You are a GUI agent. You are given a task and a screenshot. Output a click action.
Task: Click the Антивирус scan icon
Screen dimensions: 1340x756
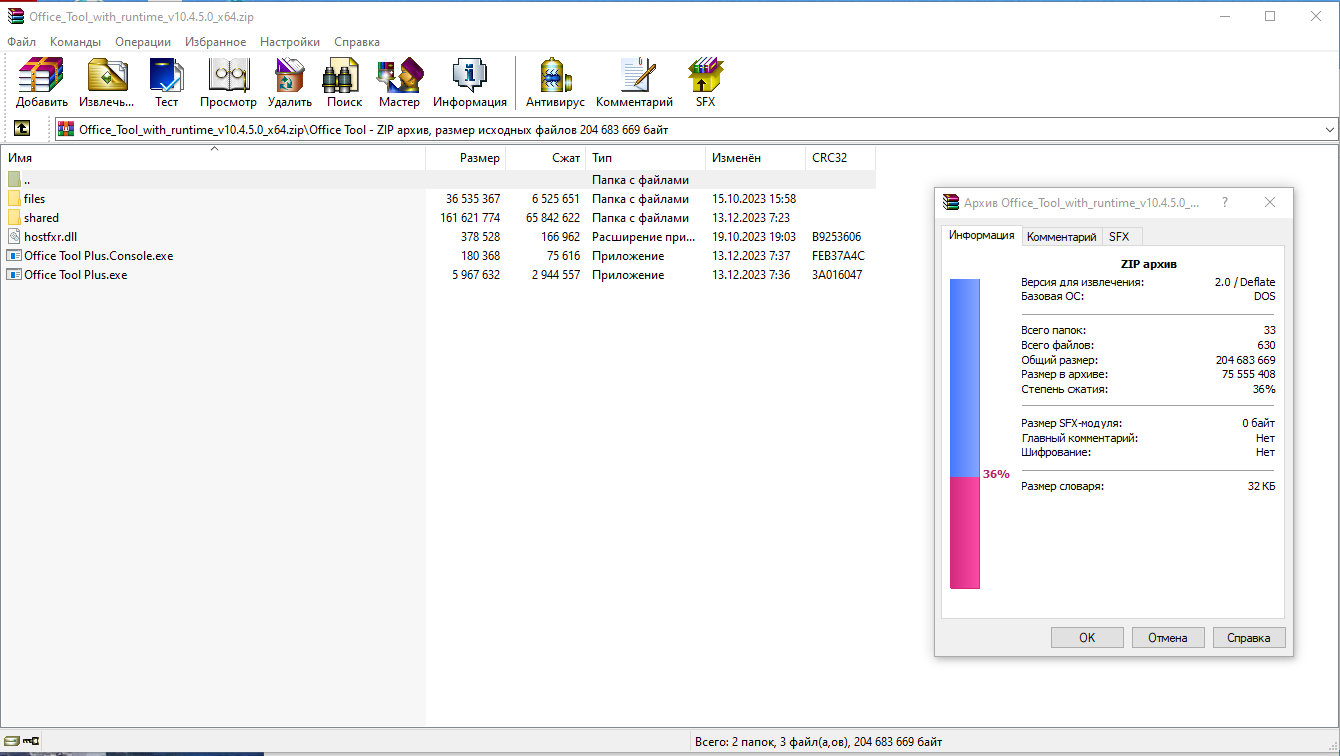(x=555, y=83)
